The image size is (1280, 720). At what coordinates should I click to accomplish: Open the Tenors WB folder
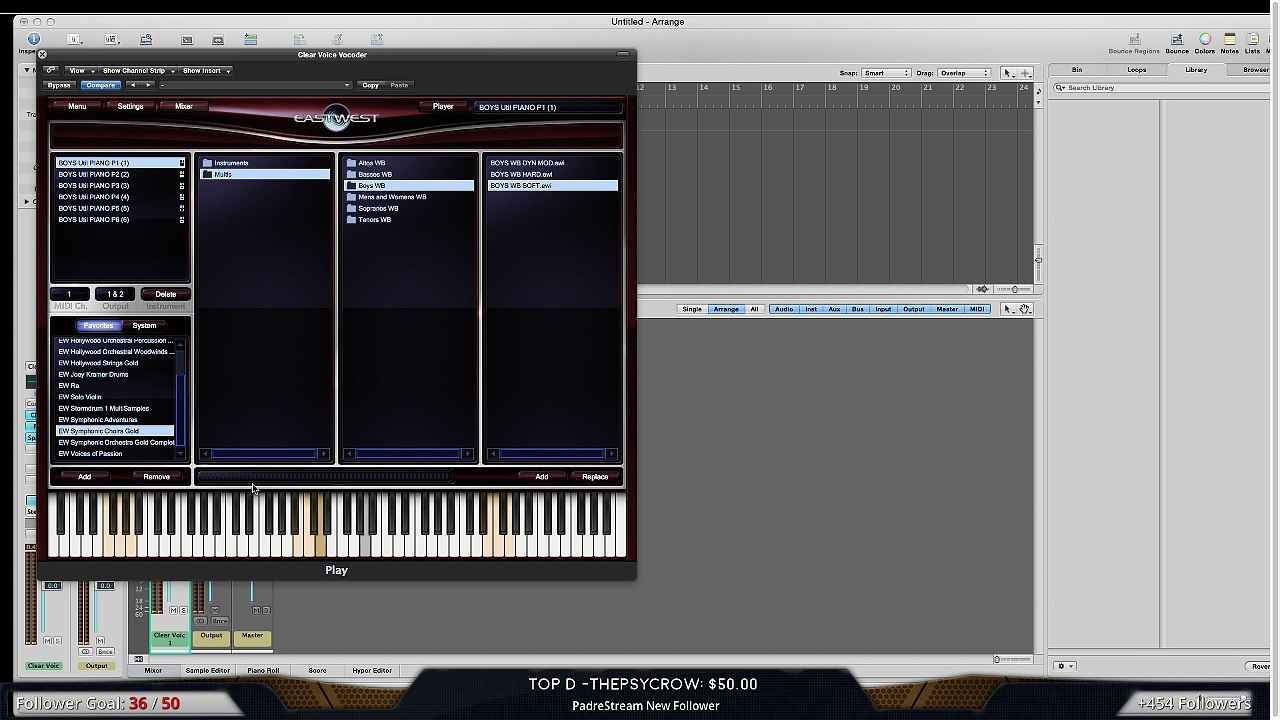410,219
